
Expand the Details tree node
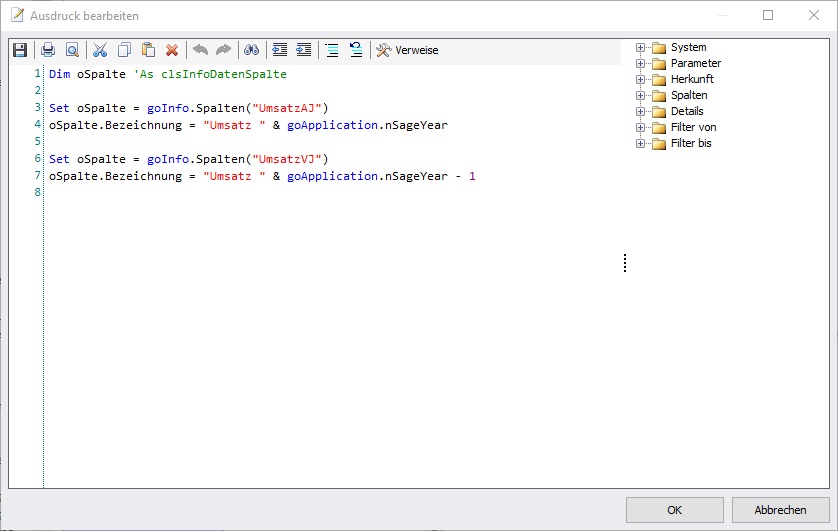click(x=640, y=112)
